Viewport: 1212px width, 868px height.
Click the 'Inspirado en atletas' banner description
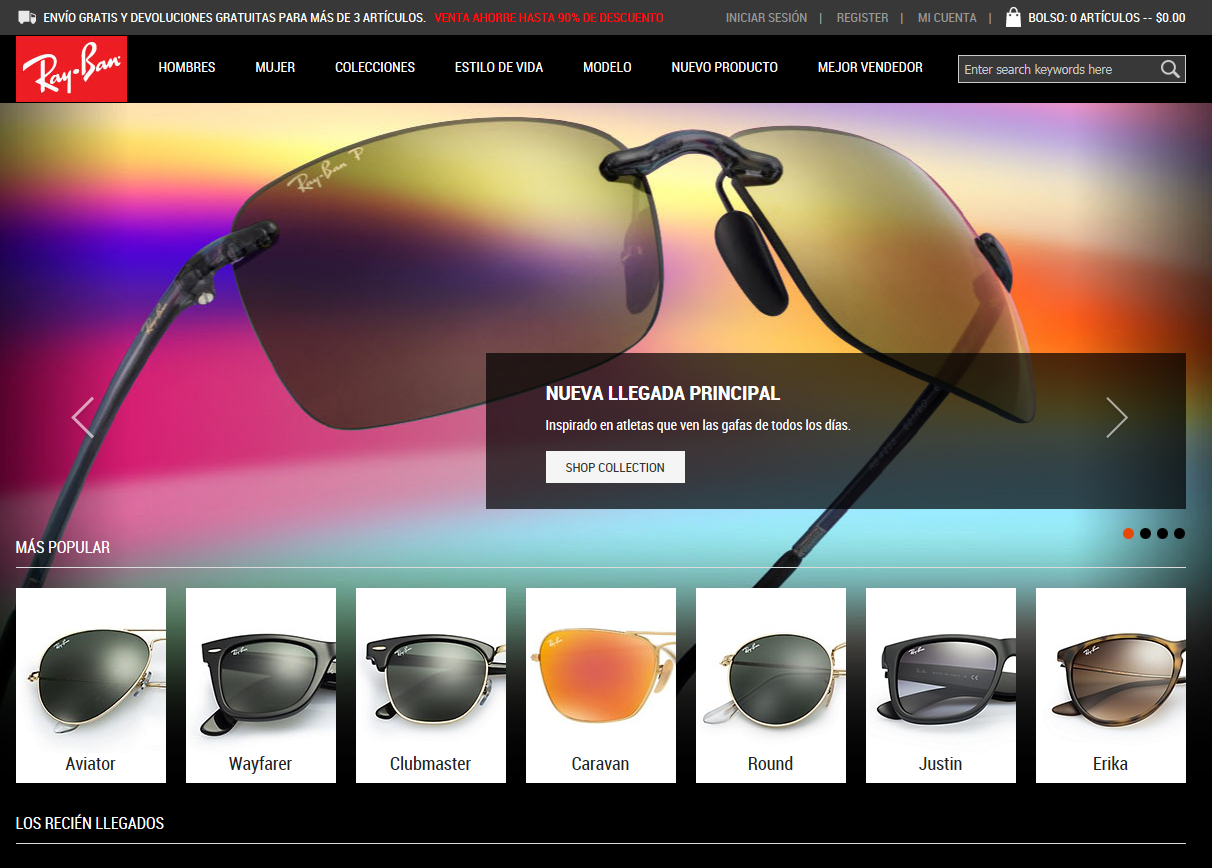point(697,425)
